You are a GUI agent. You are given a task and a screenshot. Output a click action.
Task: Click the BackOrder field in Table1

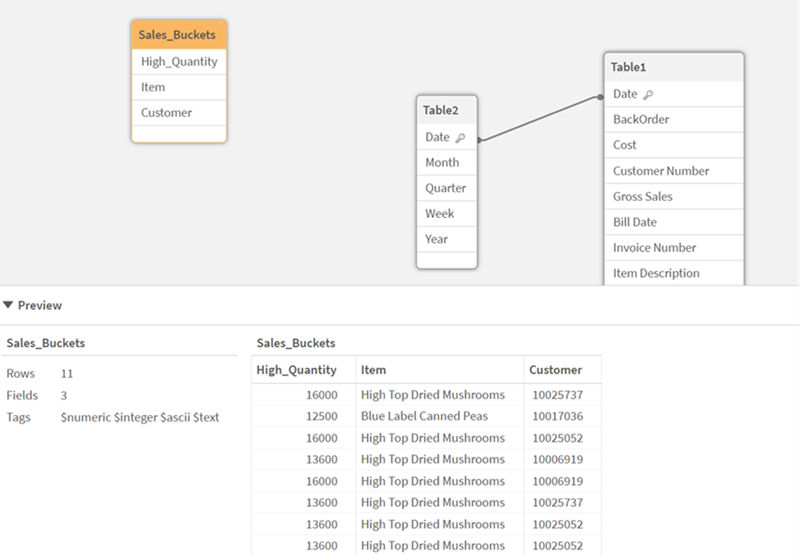coord(641,119)
